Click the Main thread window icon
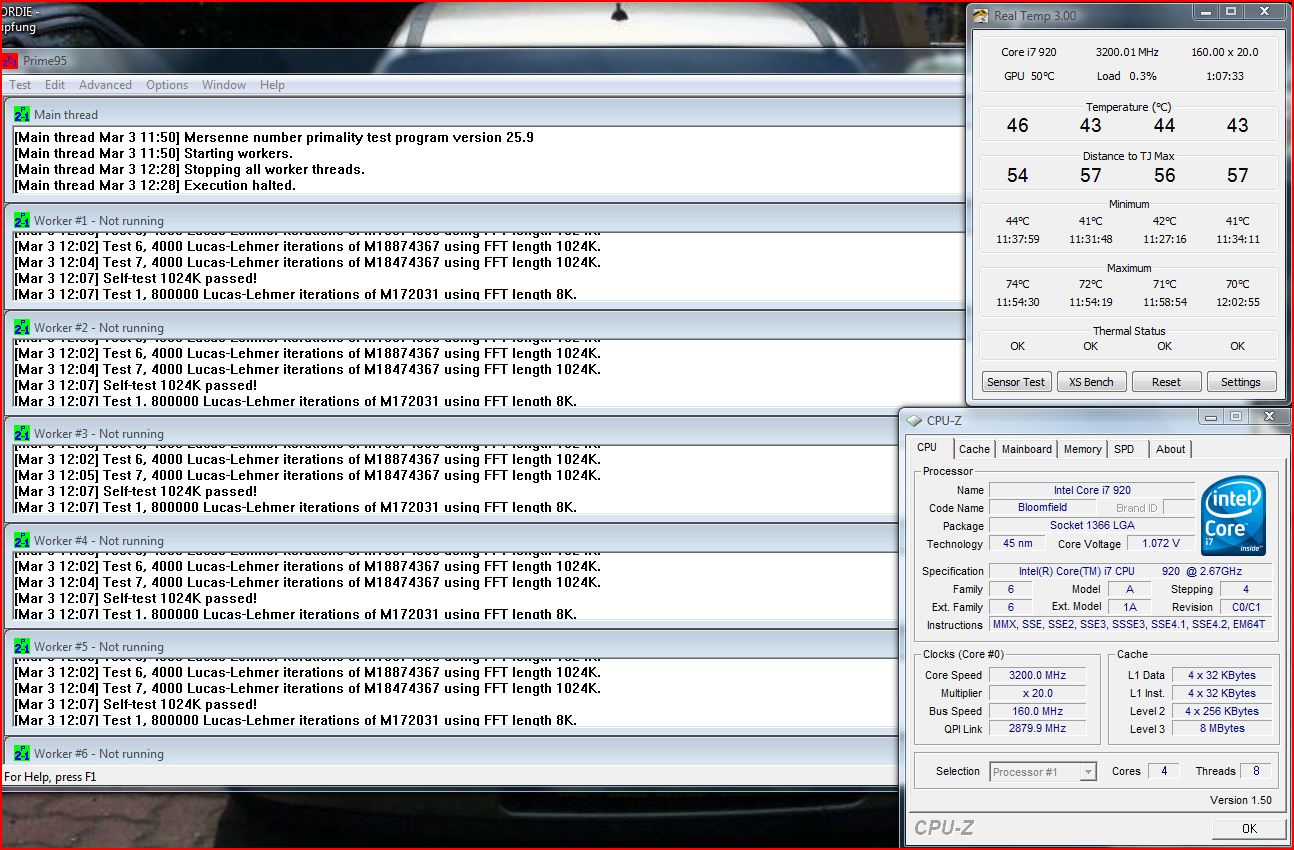 (x=22, y=114)
